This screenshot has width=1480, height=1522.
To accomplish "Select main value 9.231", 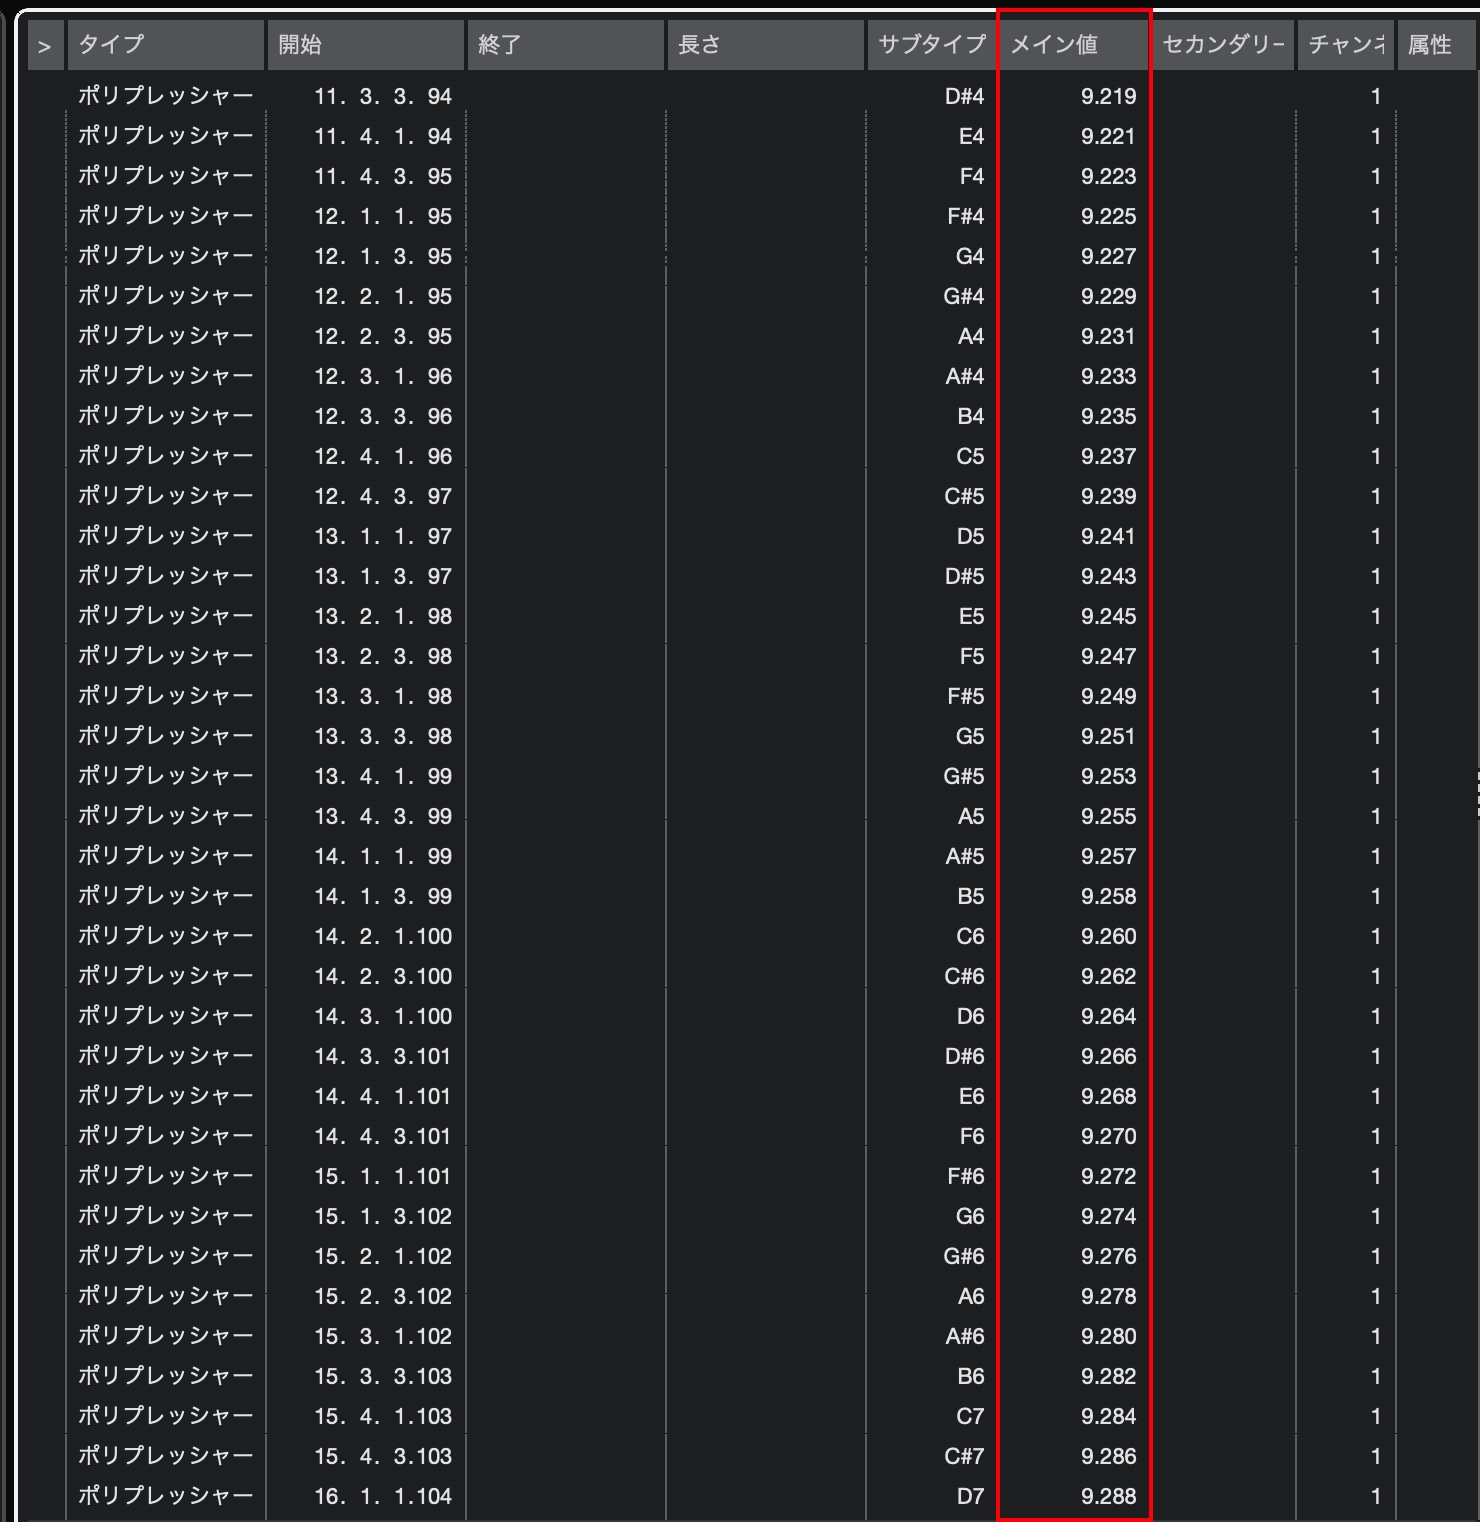I will point(1108,336).
